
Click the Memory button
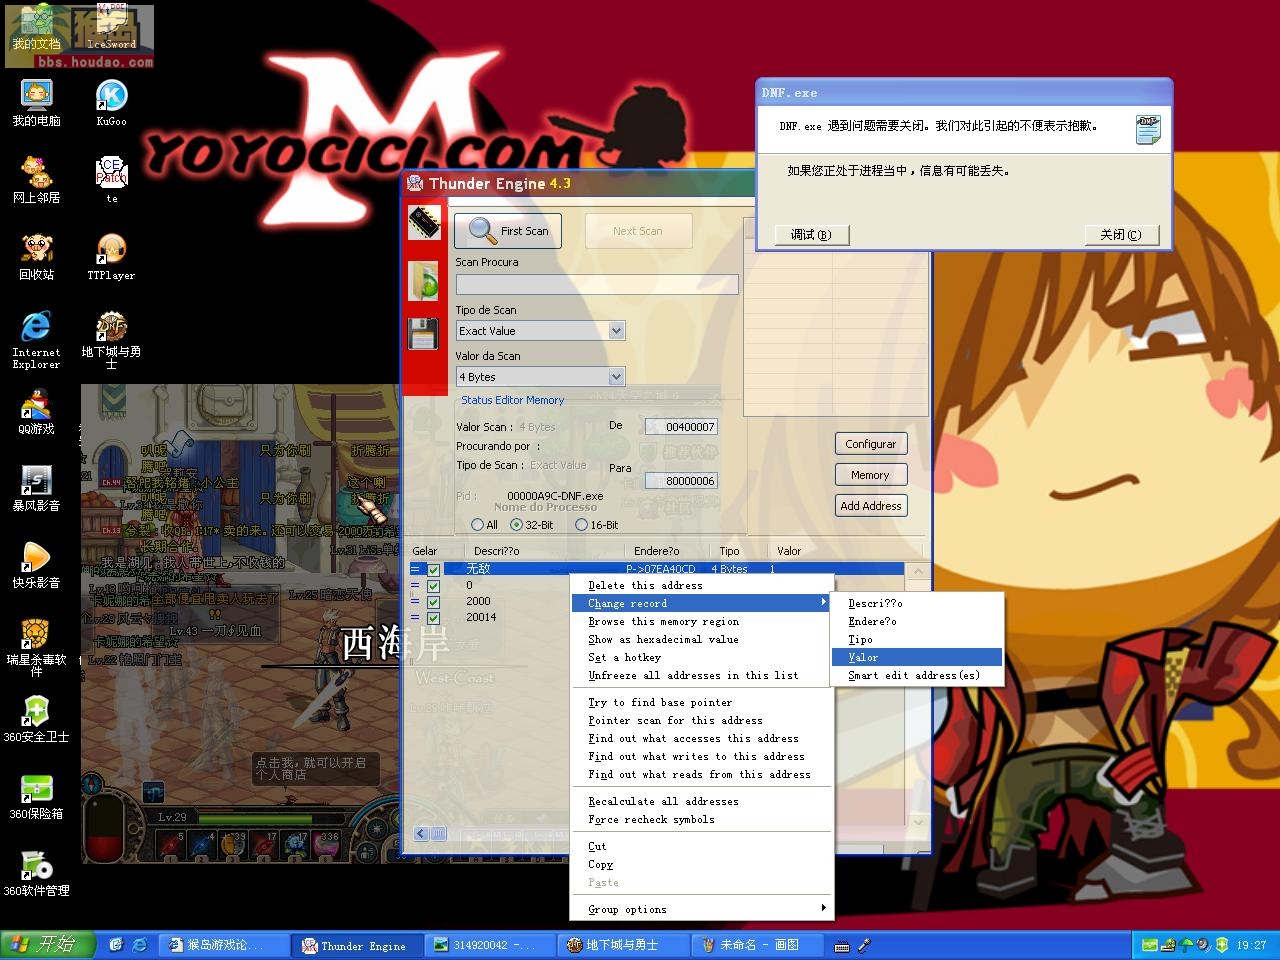870,475
